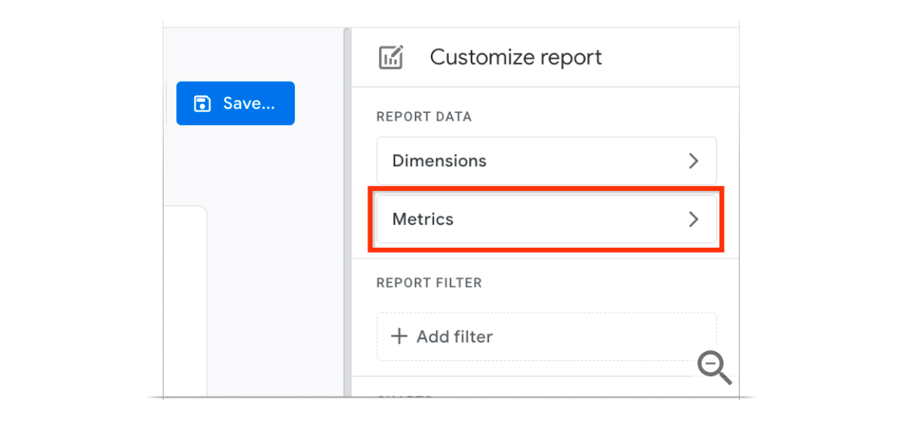Screen dimensions: 919x429
Task: Click the Customize report title
Action: coord(516,57)
